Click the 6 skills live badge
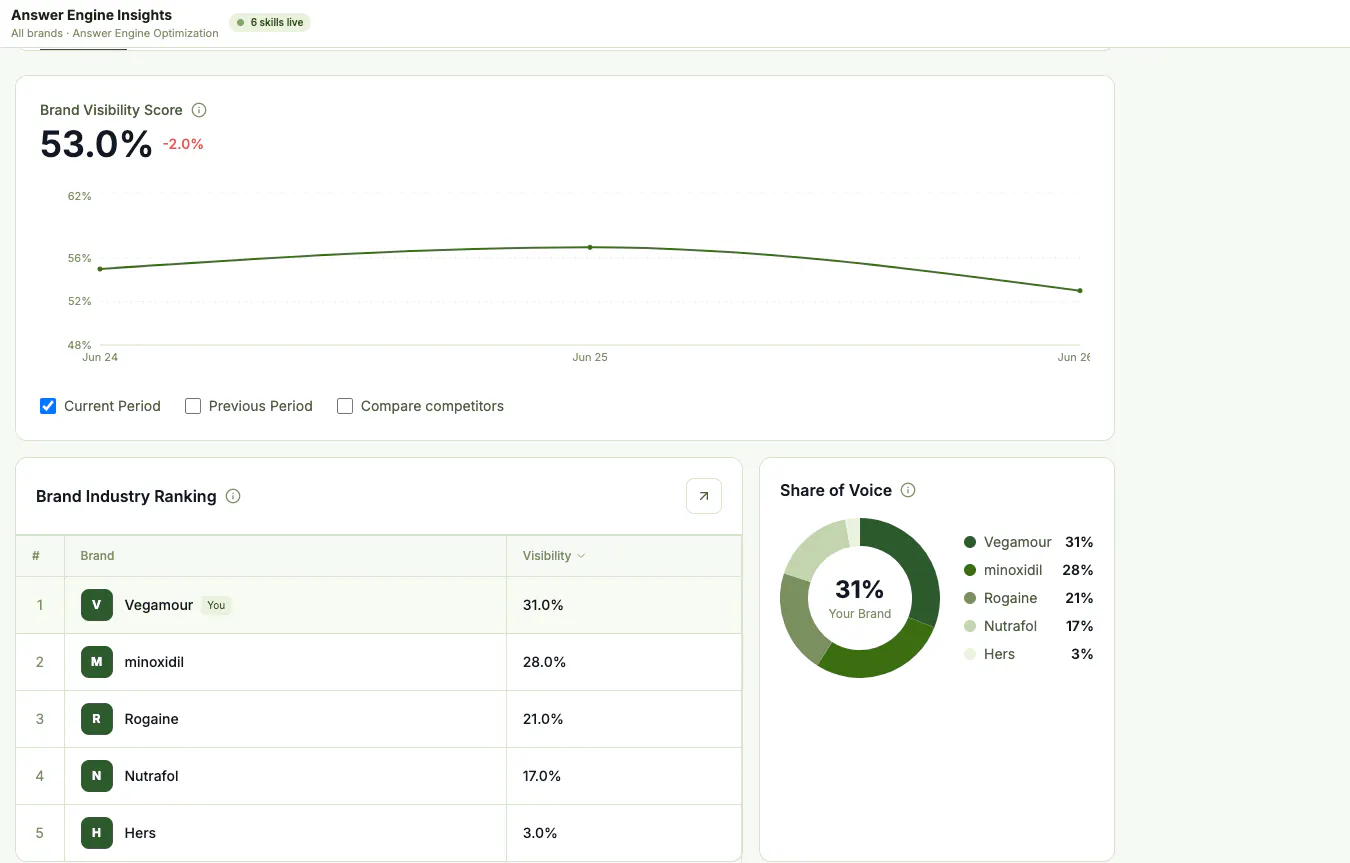 tap(270, 22)
